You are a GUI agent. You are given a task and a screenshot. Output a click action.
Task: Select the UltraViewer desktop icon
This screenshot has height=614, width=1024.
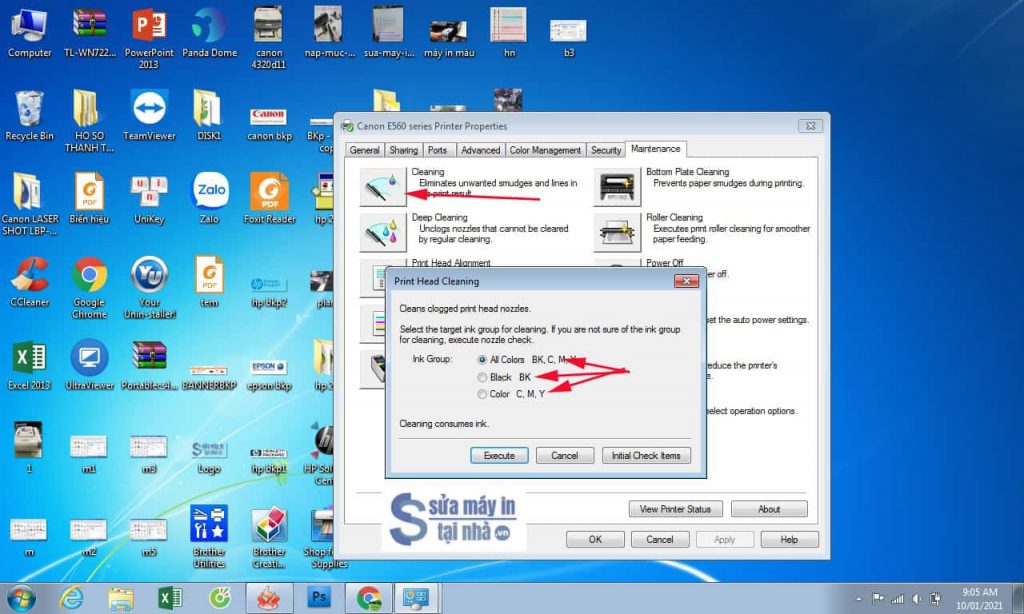89,364
